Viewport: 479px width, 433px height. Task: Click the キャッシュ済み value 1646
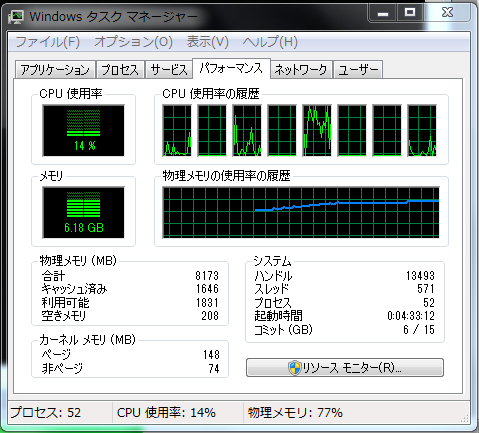207,289
